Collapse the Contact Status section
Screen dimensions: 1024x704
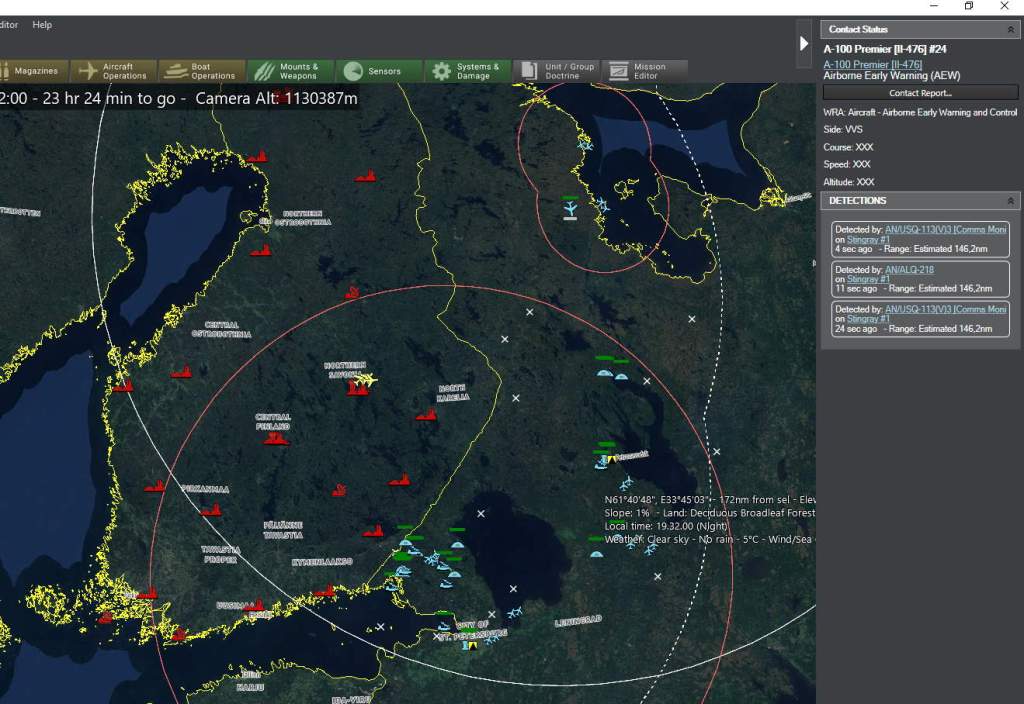point(1010,30)
